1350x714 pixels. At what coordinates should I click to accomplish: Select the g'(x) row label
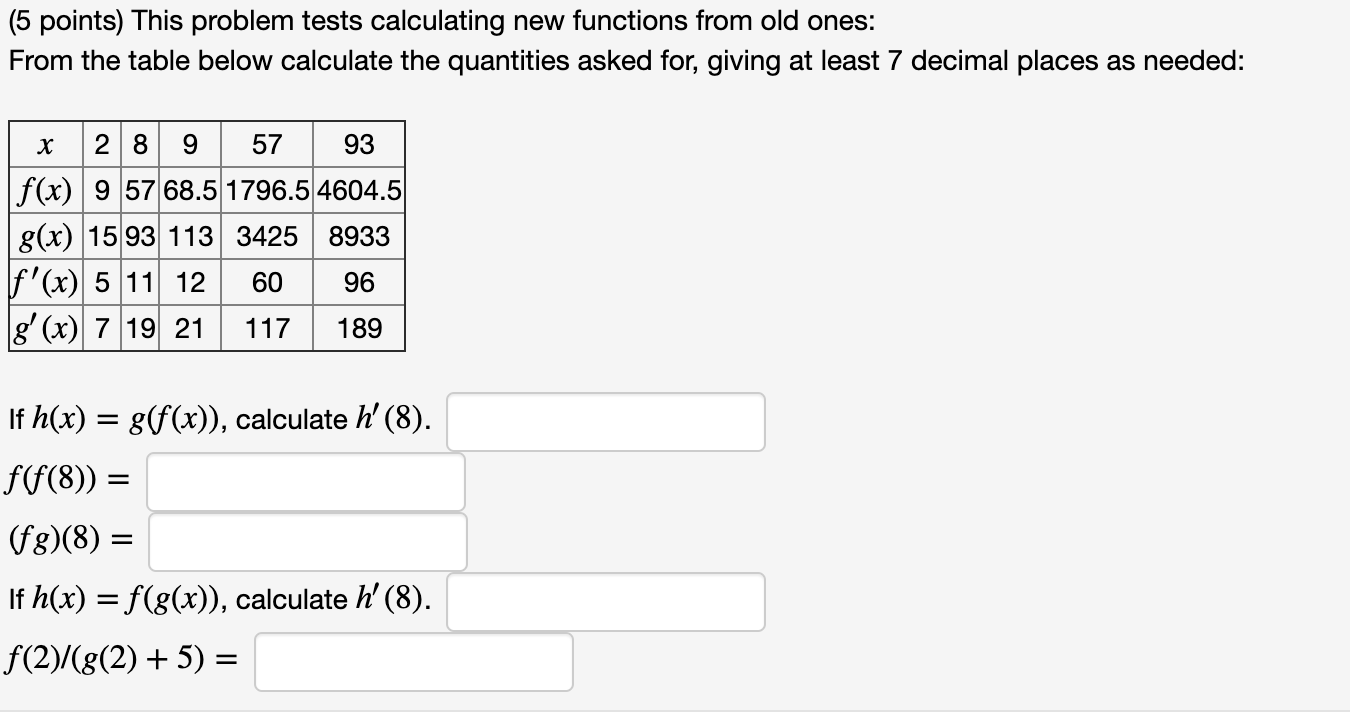[43, 328]
